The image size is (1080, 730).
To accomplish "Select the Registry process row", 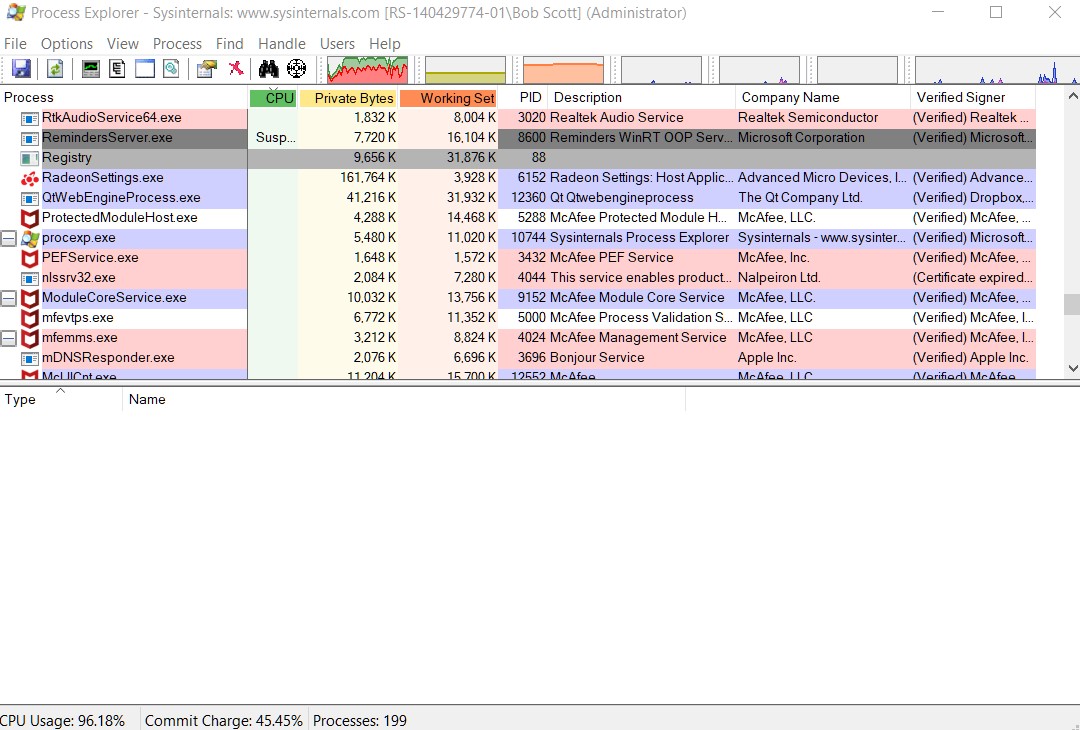I will pyautogui.click(x=518, y=158).
